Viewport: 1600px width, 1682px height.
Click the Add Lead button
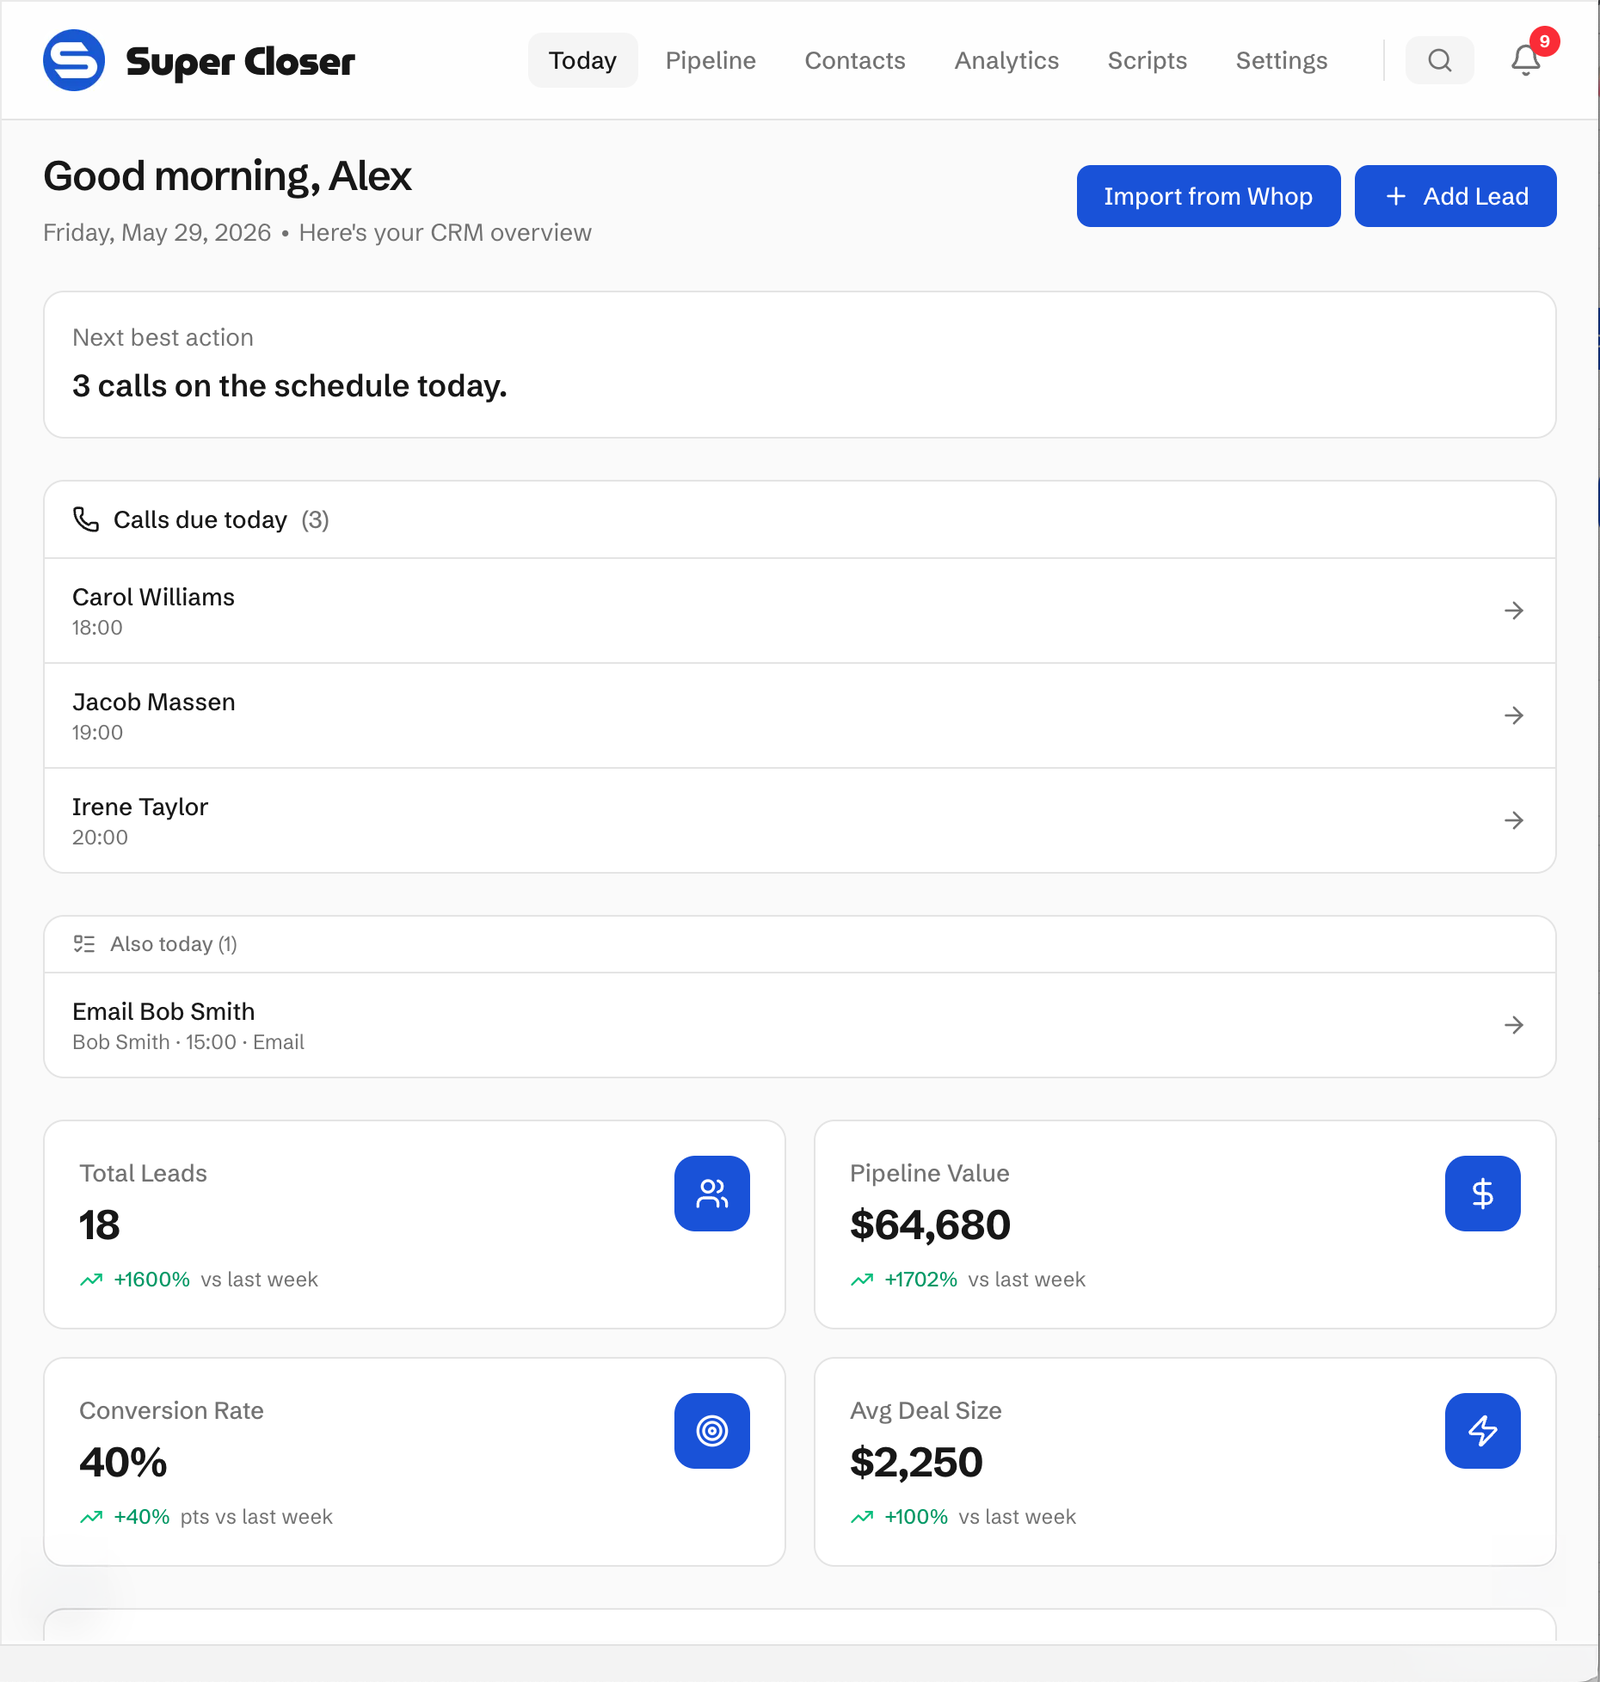(x=1455, y=196)
